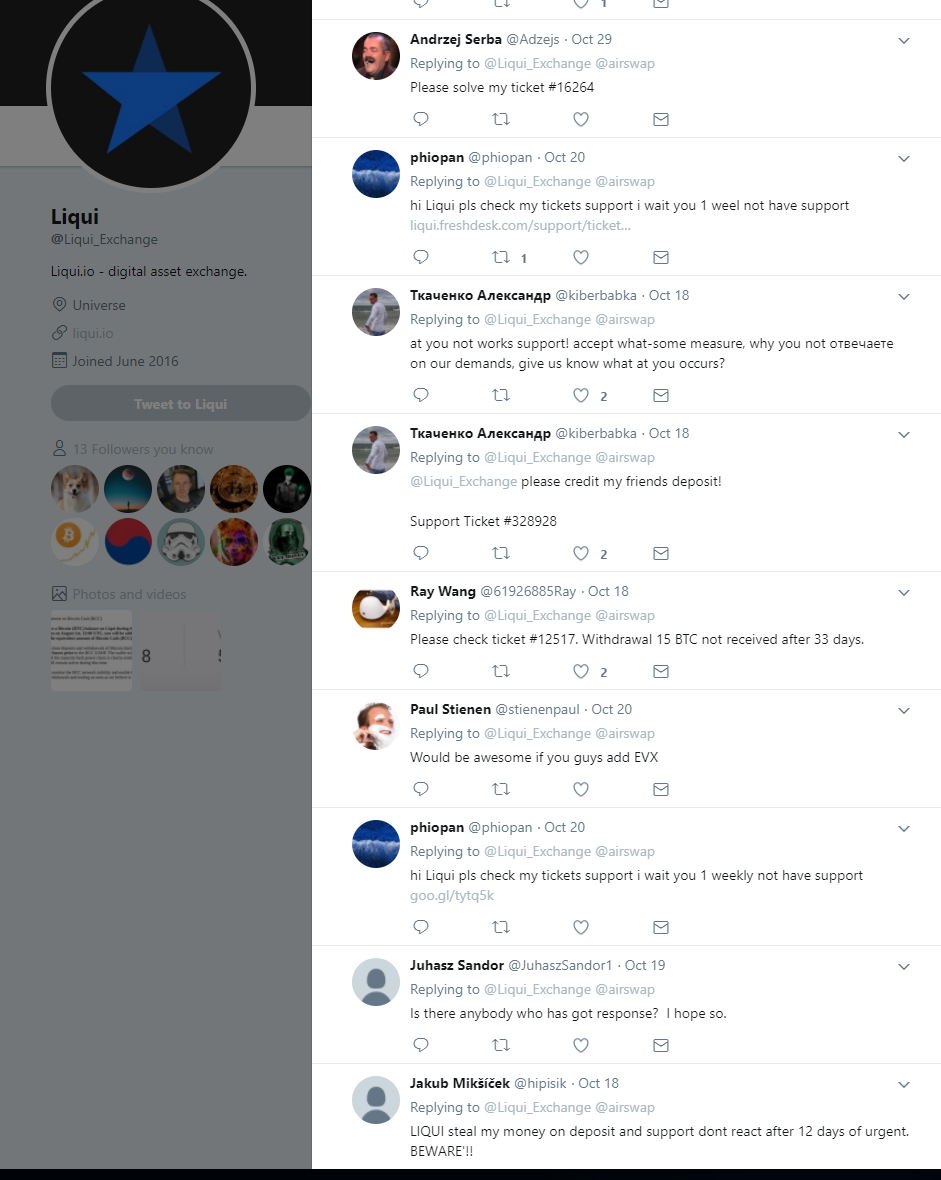The height and width of the screenshot is (1180, 941).
Task: Reply to phiopan's goo.gl tweet
Action: pos(421,927)
